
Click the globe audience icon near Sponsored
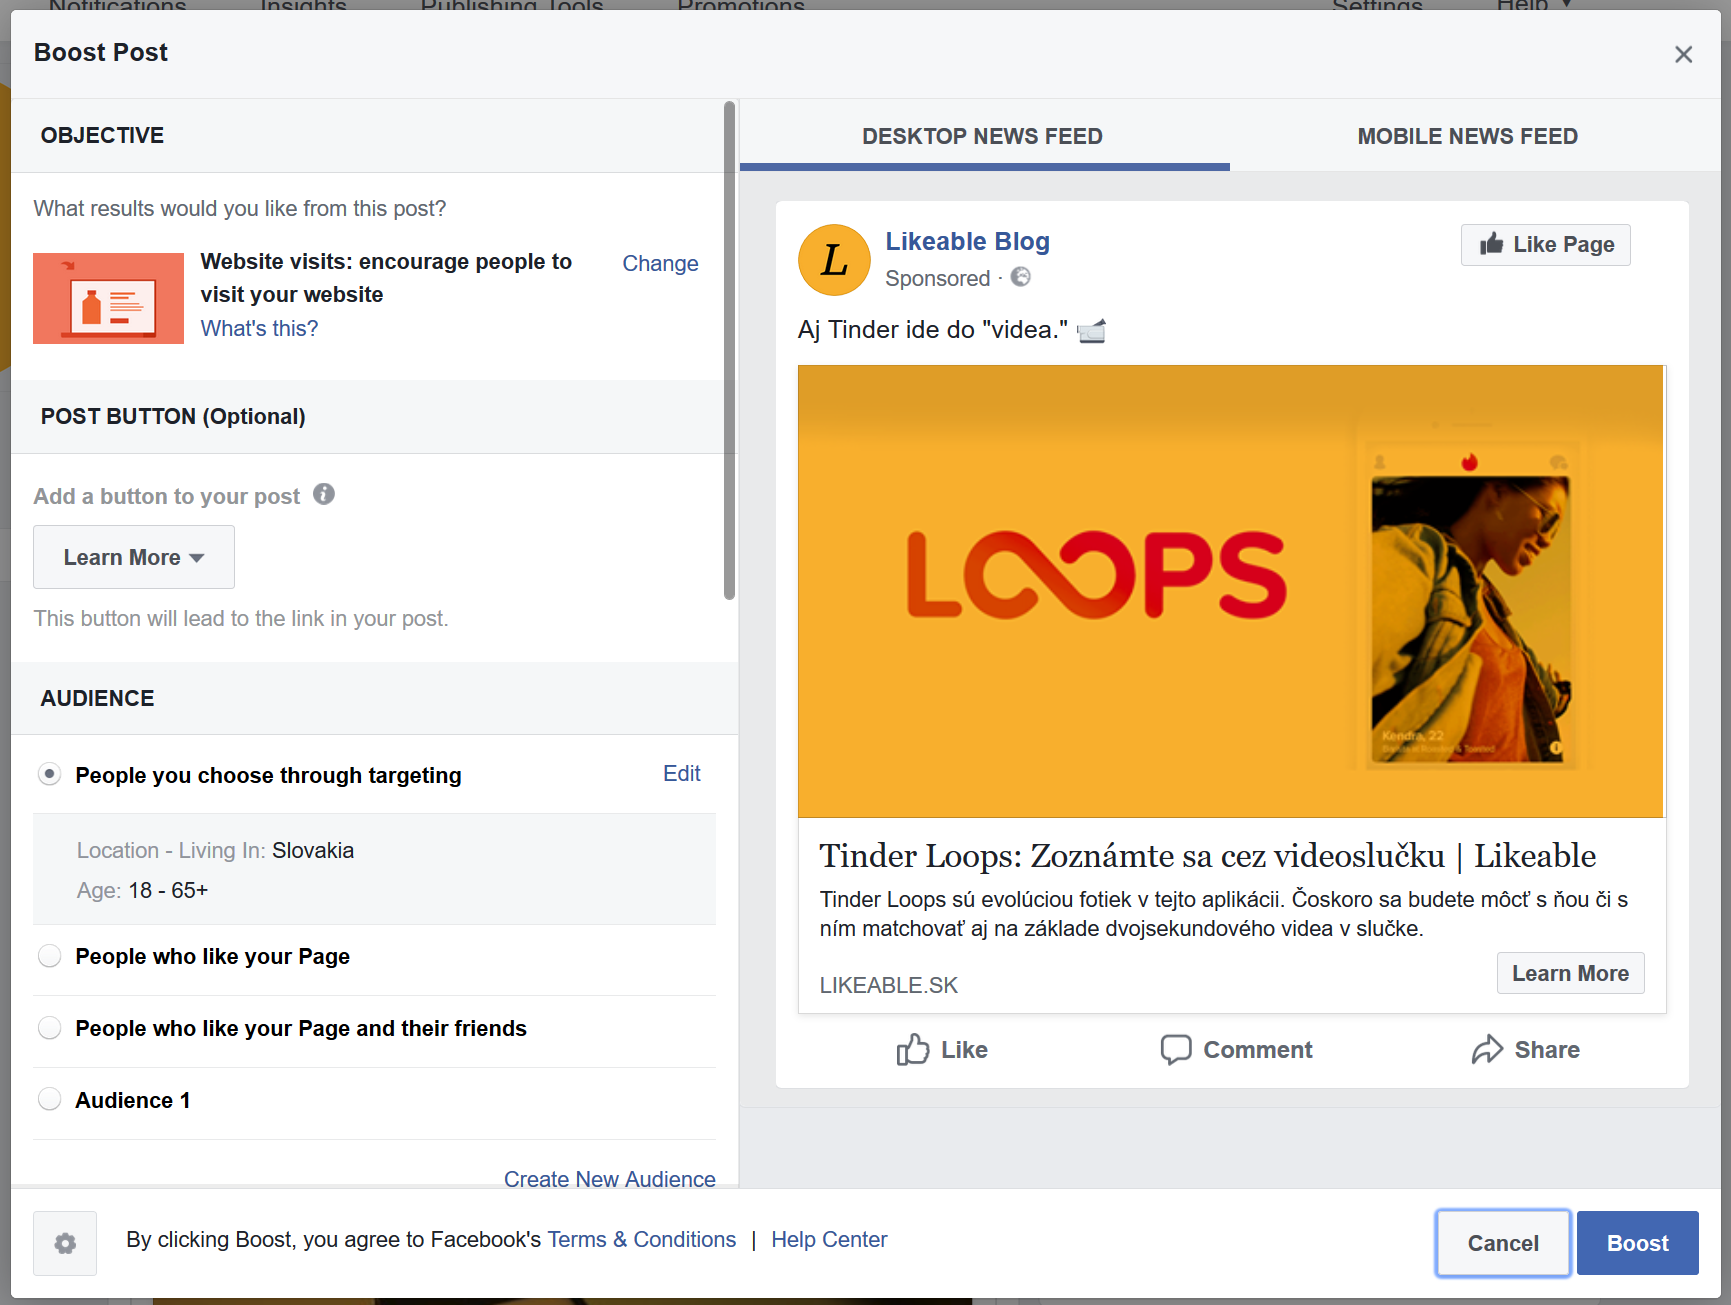point(1020,277)
